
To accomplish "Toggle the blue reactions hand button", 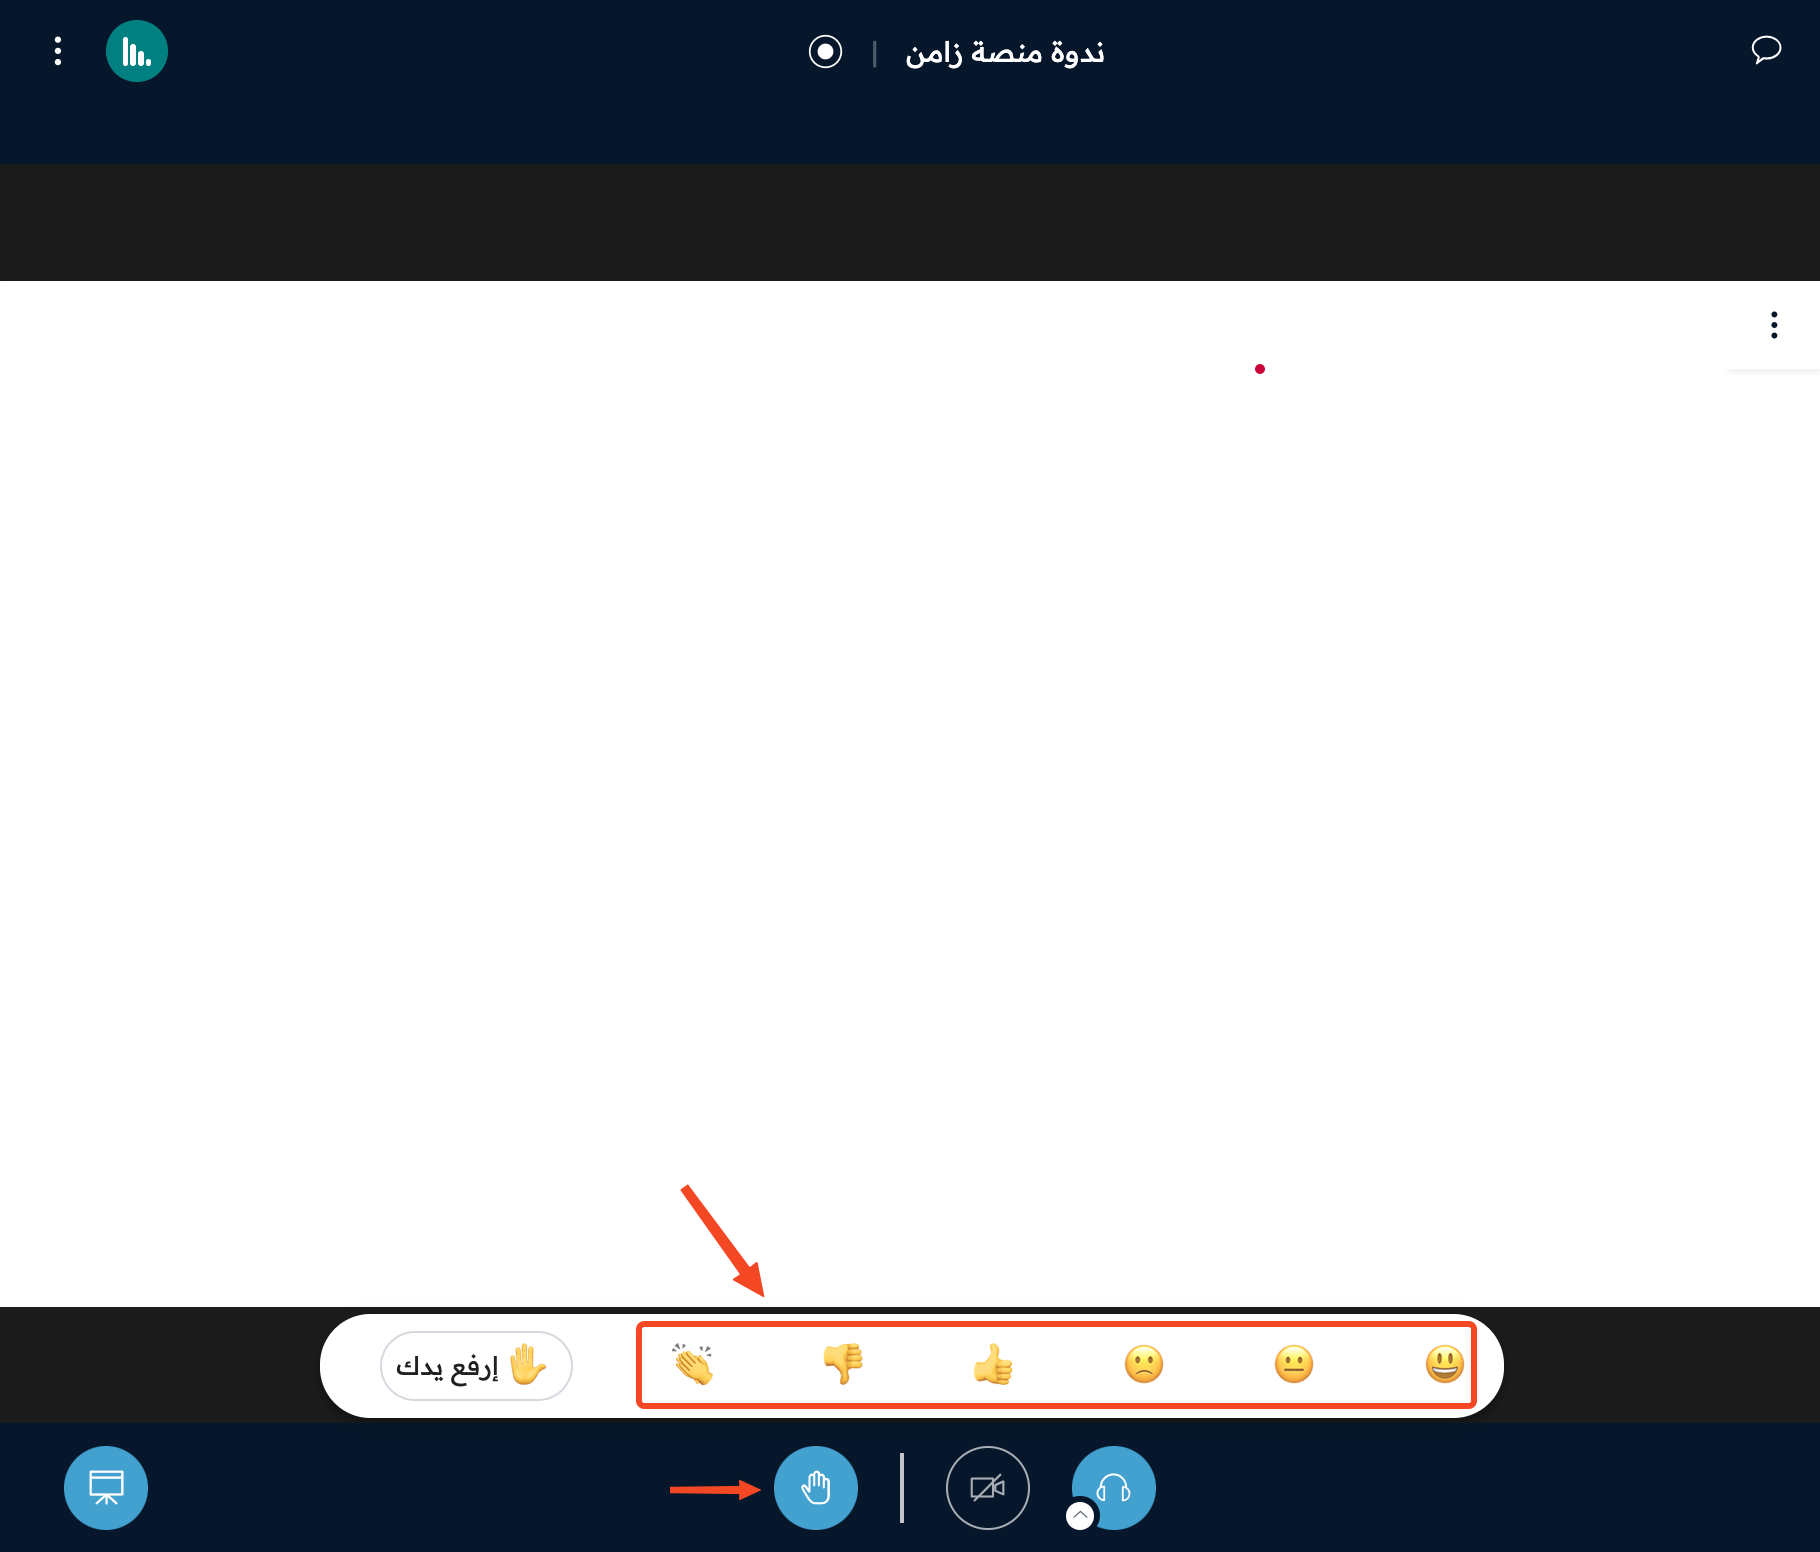I will (816, 1488).
